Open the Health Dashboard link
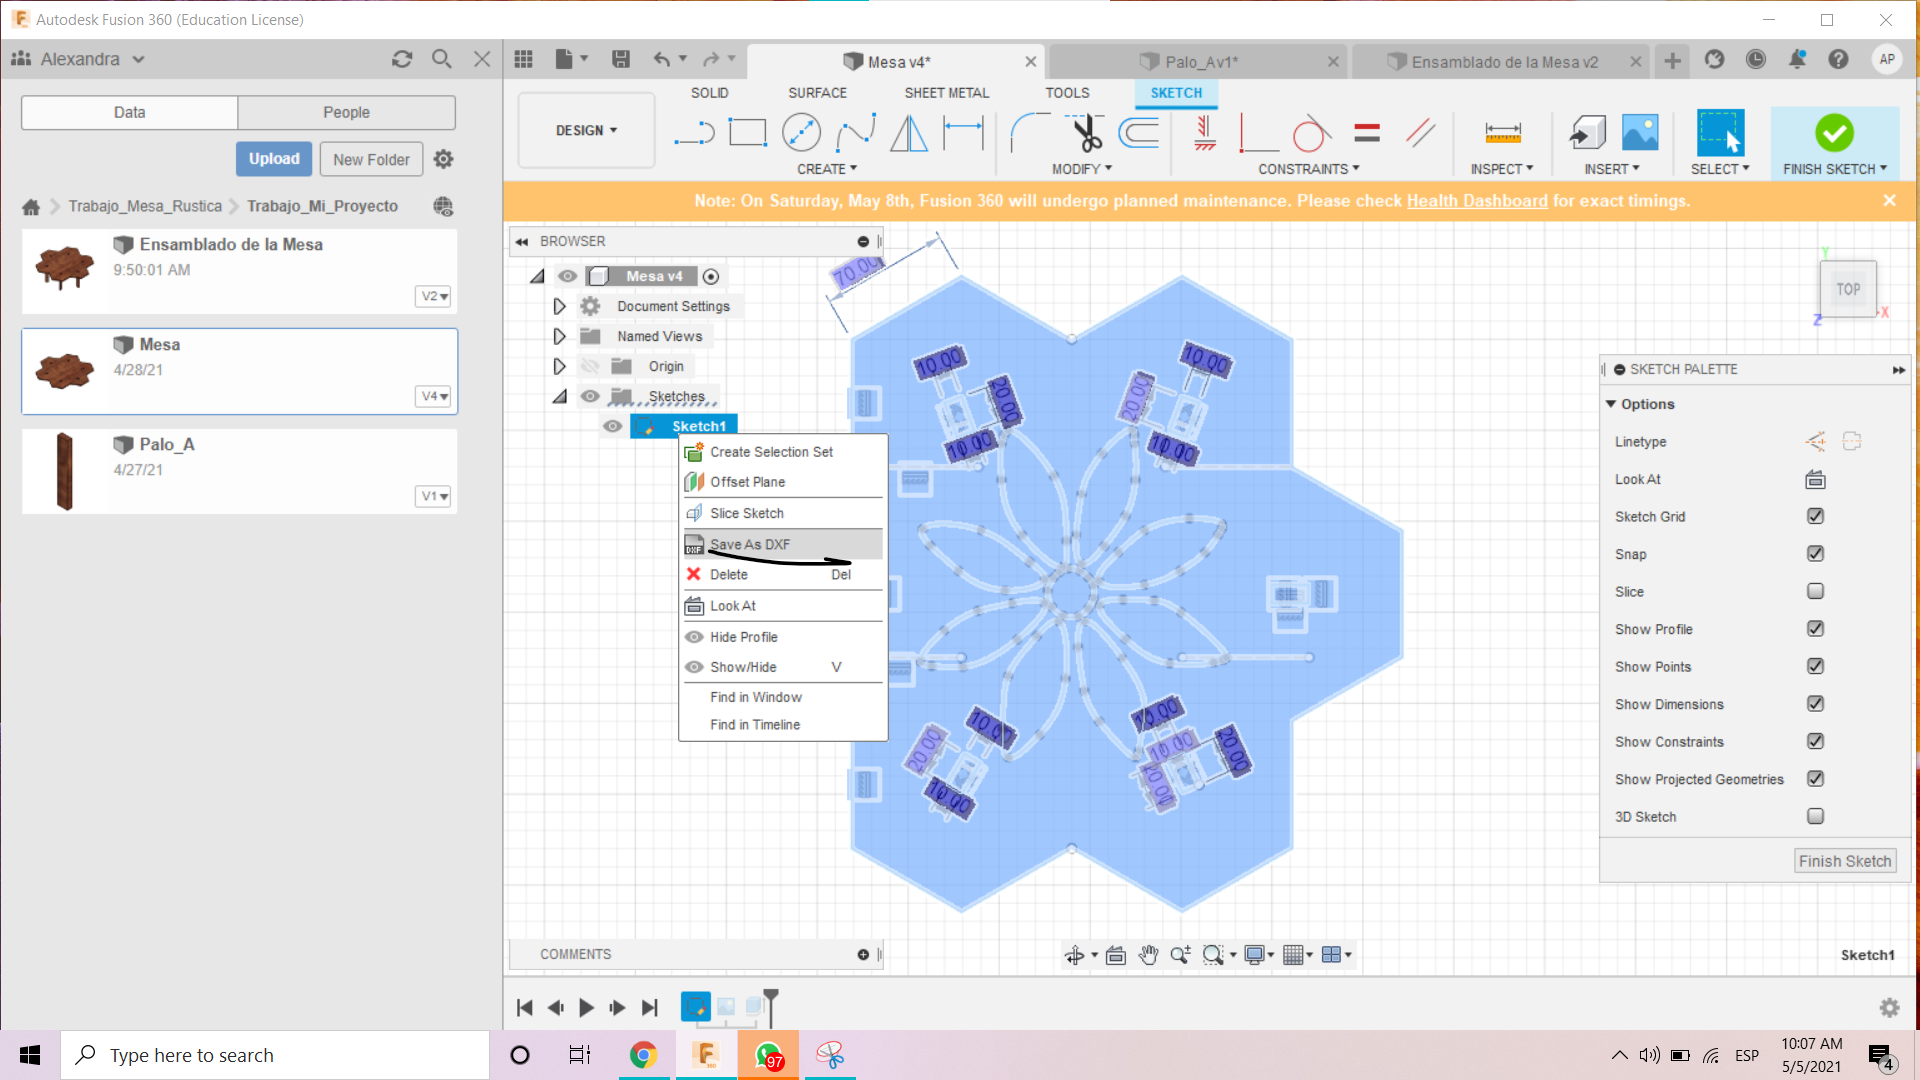 pyautogui.click(x=1476, y=201)
